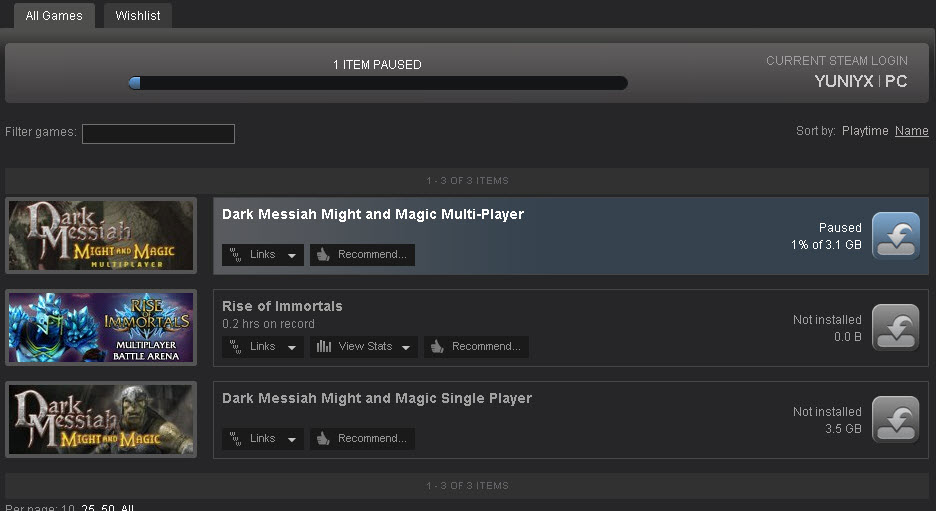Click '1 ITEM PAUSED' status text
Viewport: 936px width, 511px height.
(377, 64)
